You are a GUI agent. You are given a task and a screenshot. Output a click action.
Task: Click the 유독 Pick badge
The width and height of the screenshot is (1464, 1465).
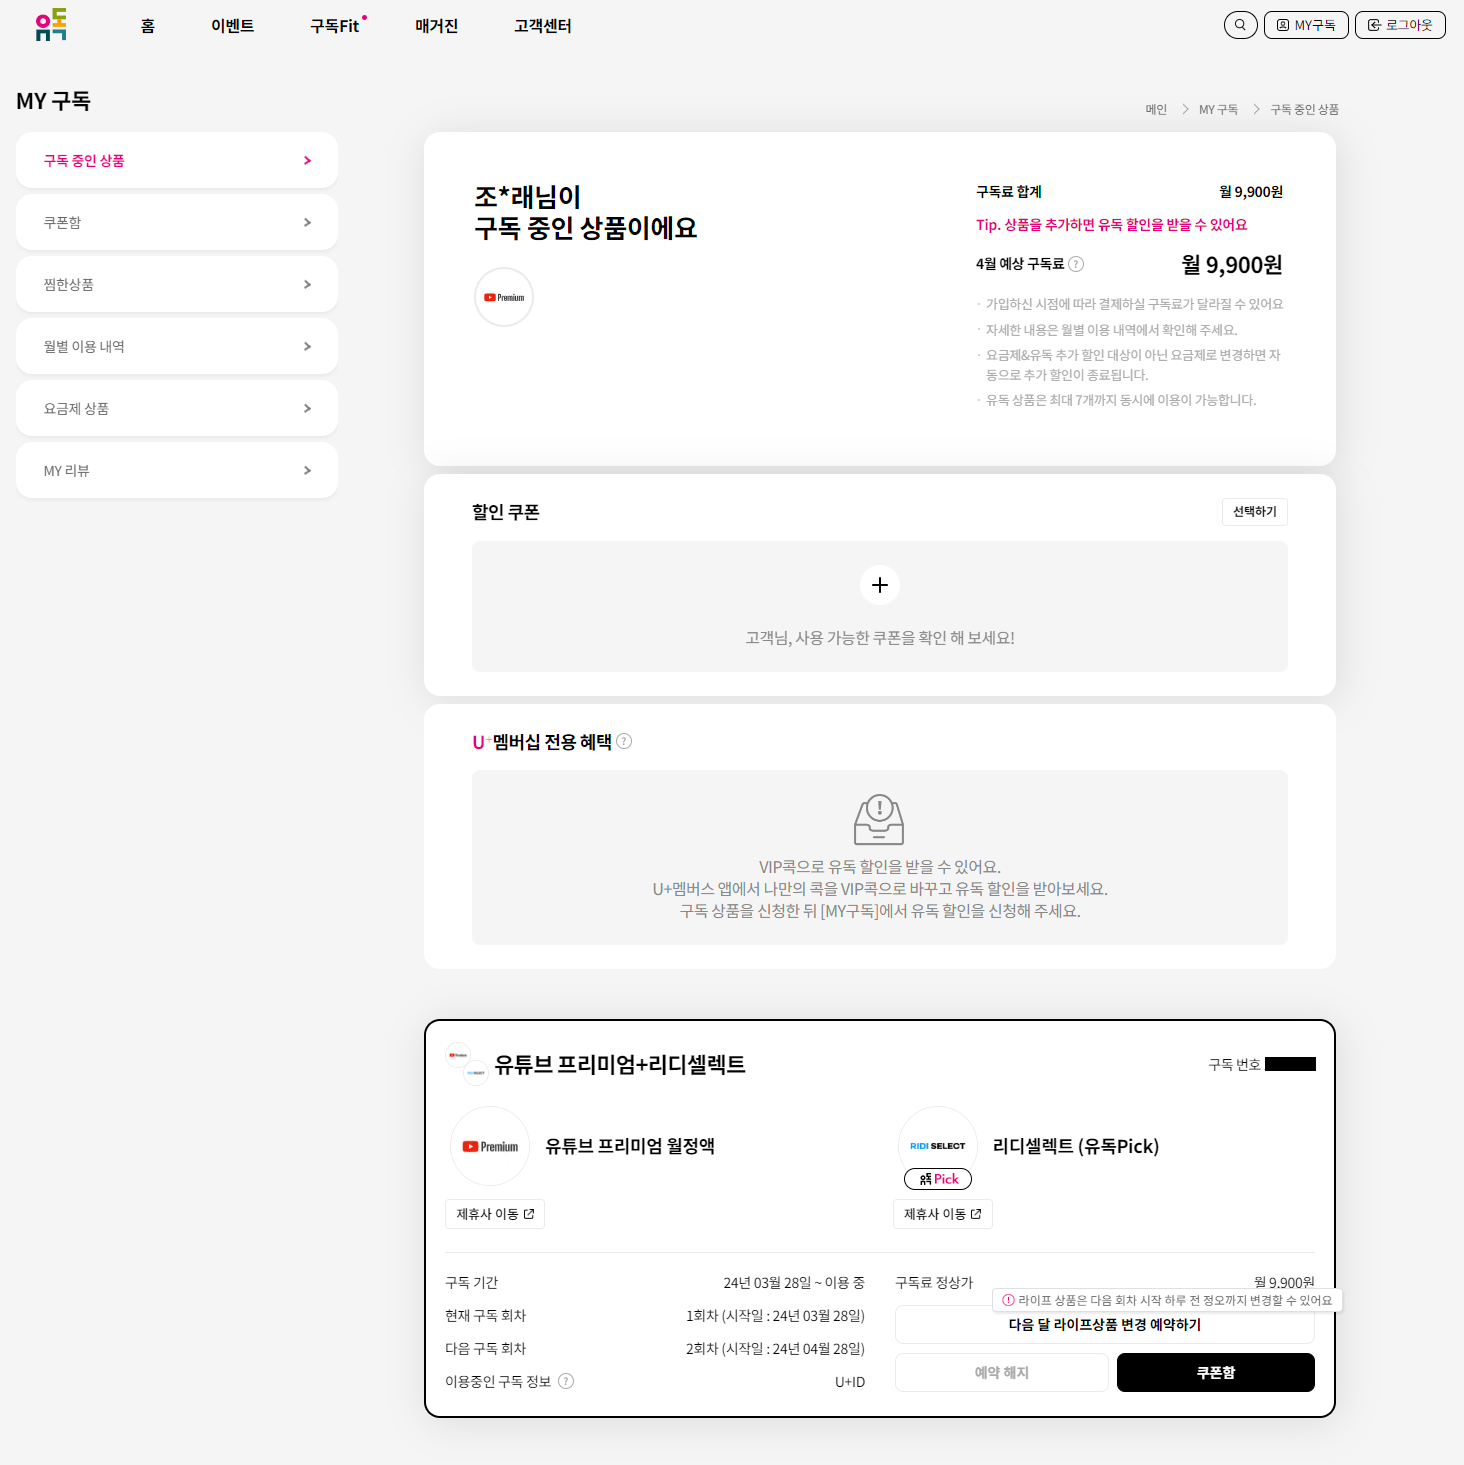[x=938, y=1179]
